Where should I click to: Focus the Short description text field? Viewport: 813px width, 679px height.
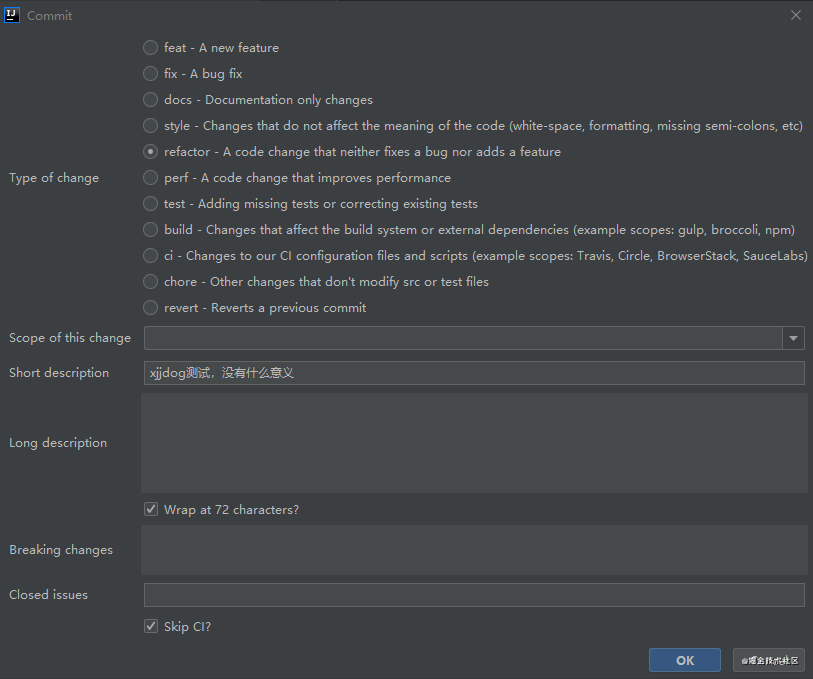(474, 373)
